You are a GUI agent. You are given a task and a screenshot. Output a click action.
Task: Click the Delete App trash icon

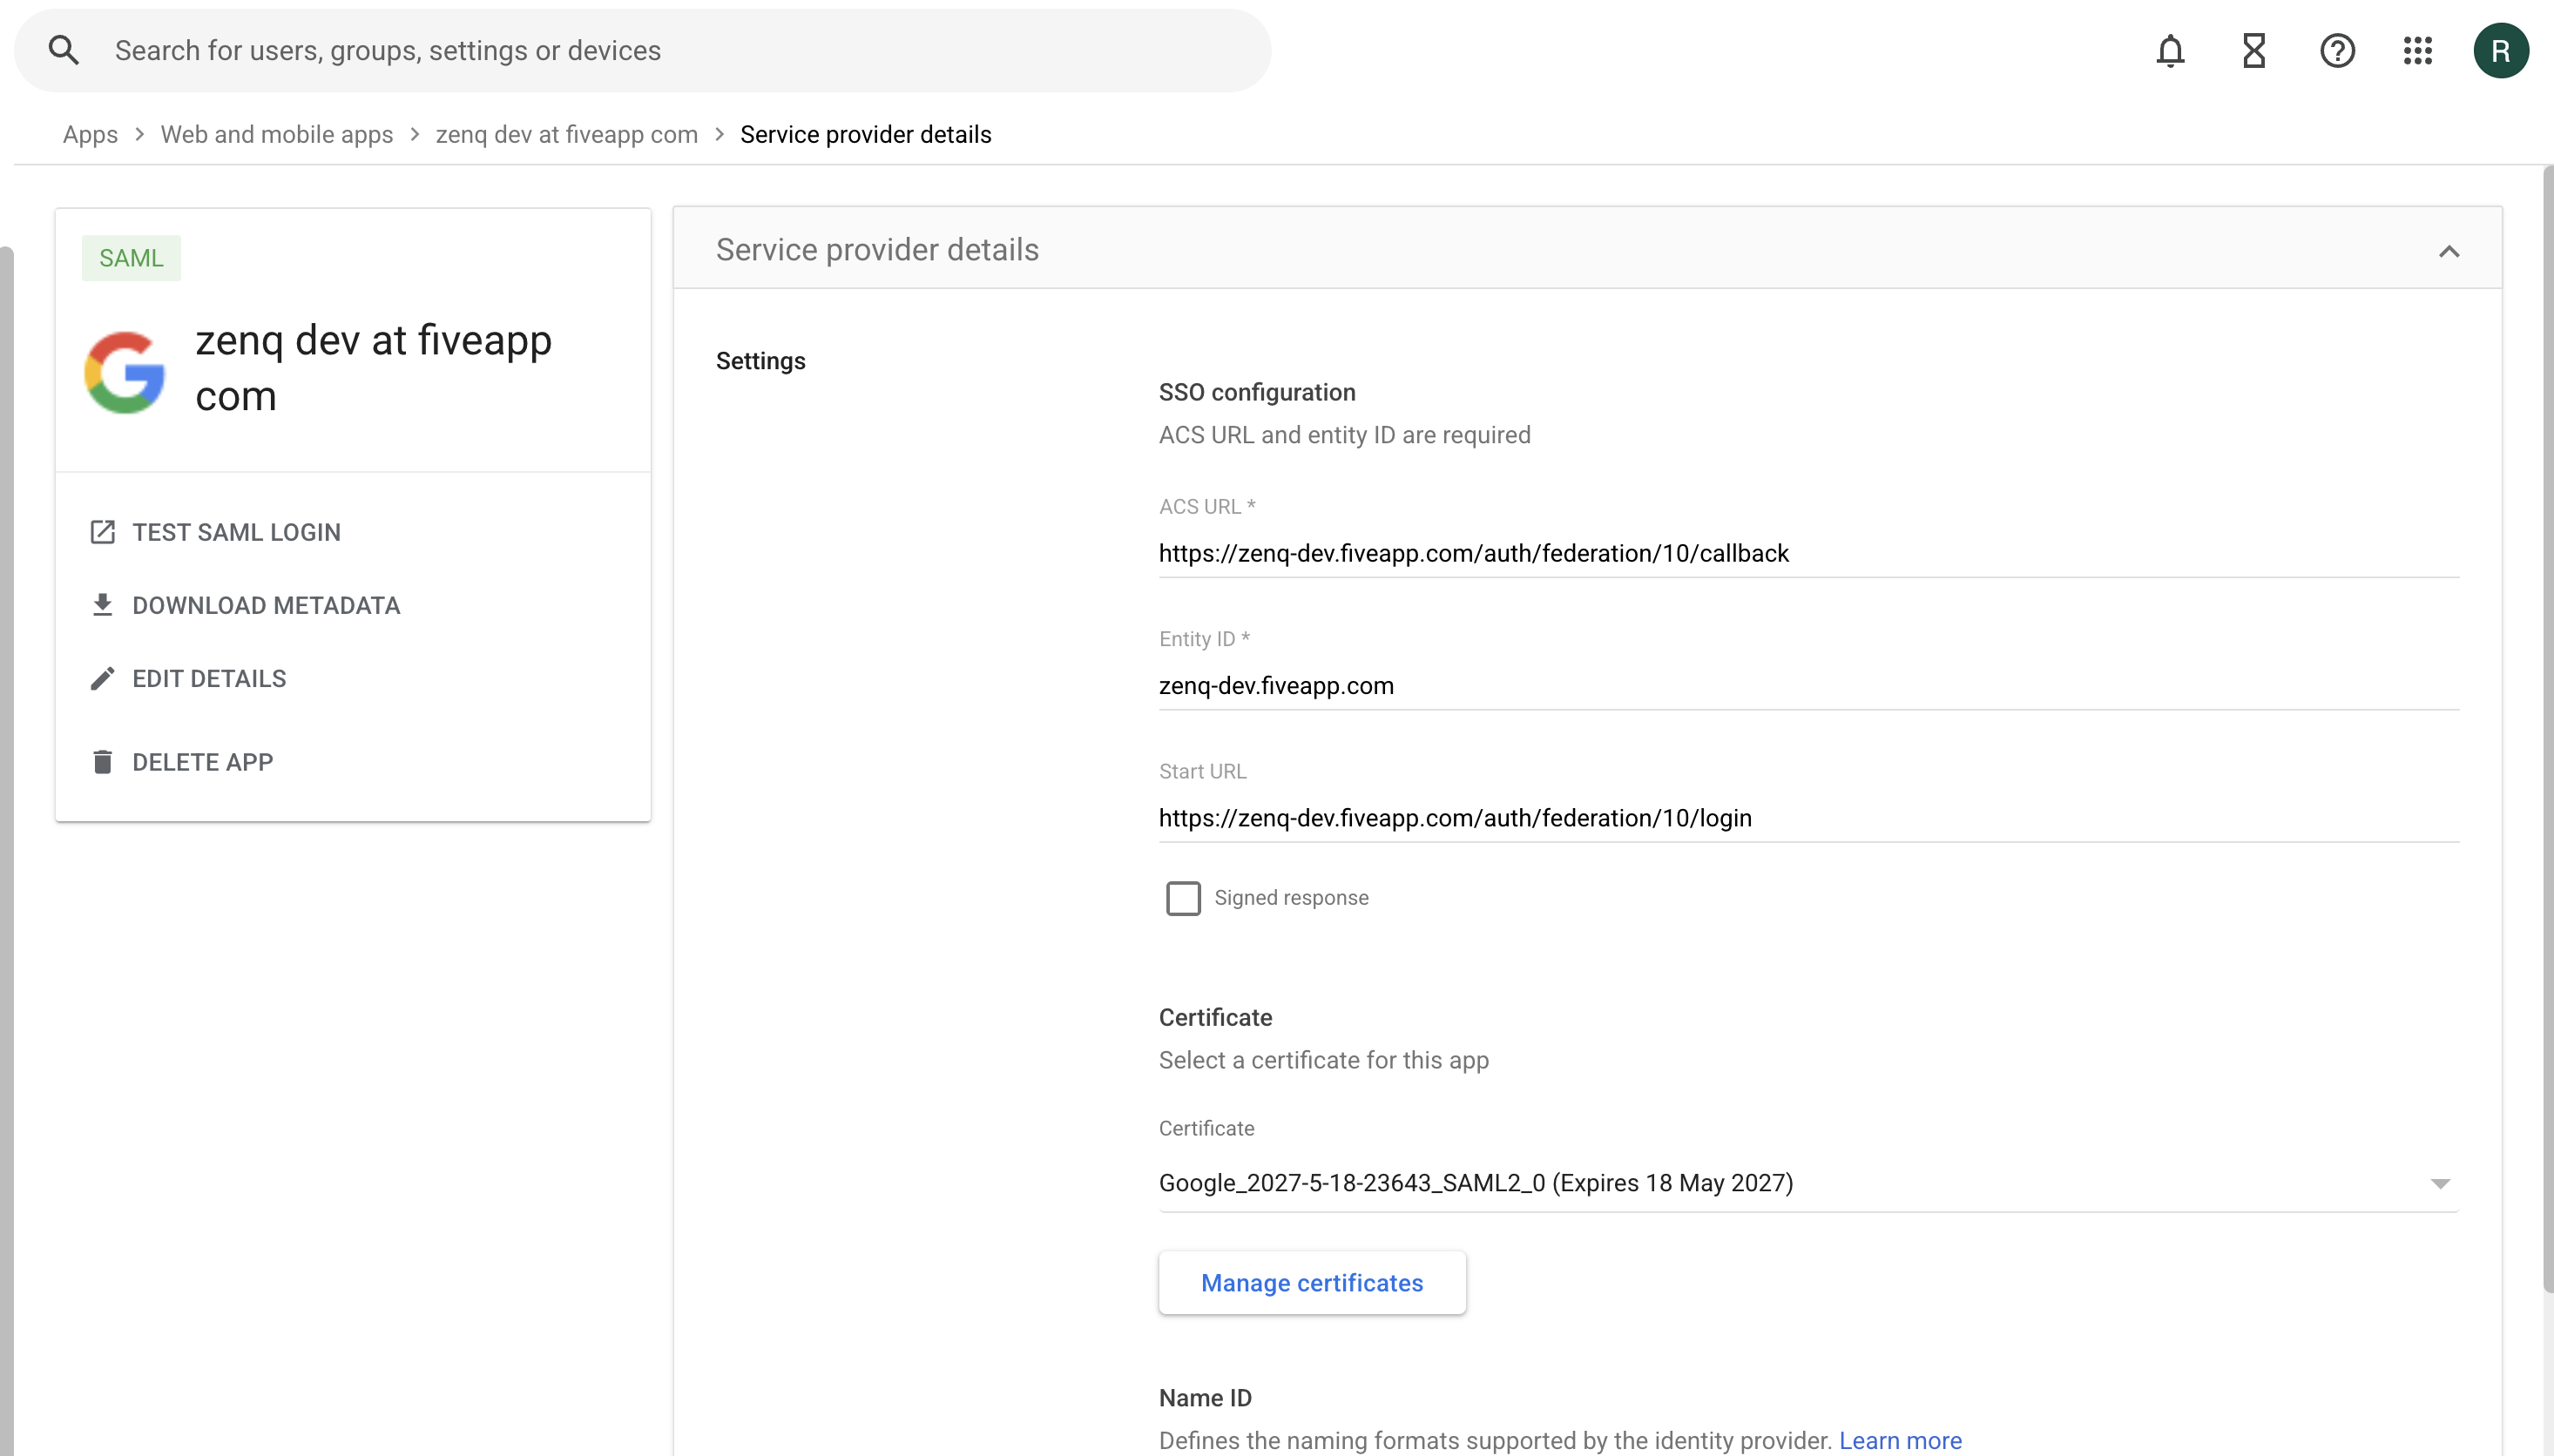(x=102, y=762)
